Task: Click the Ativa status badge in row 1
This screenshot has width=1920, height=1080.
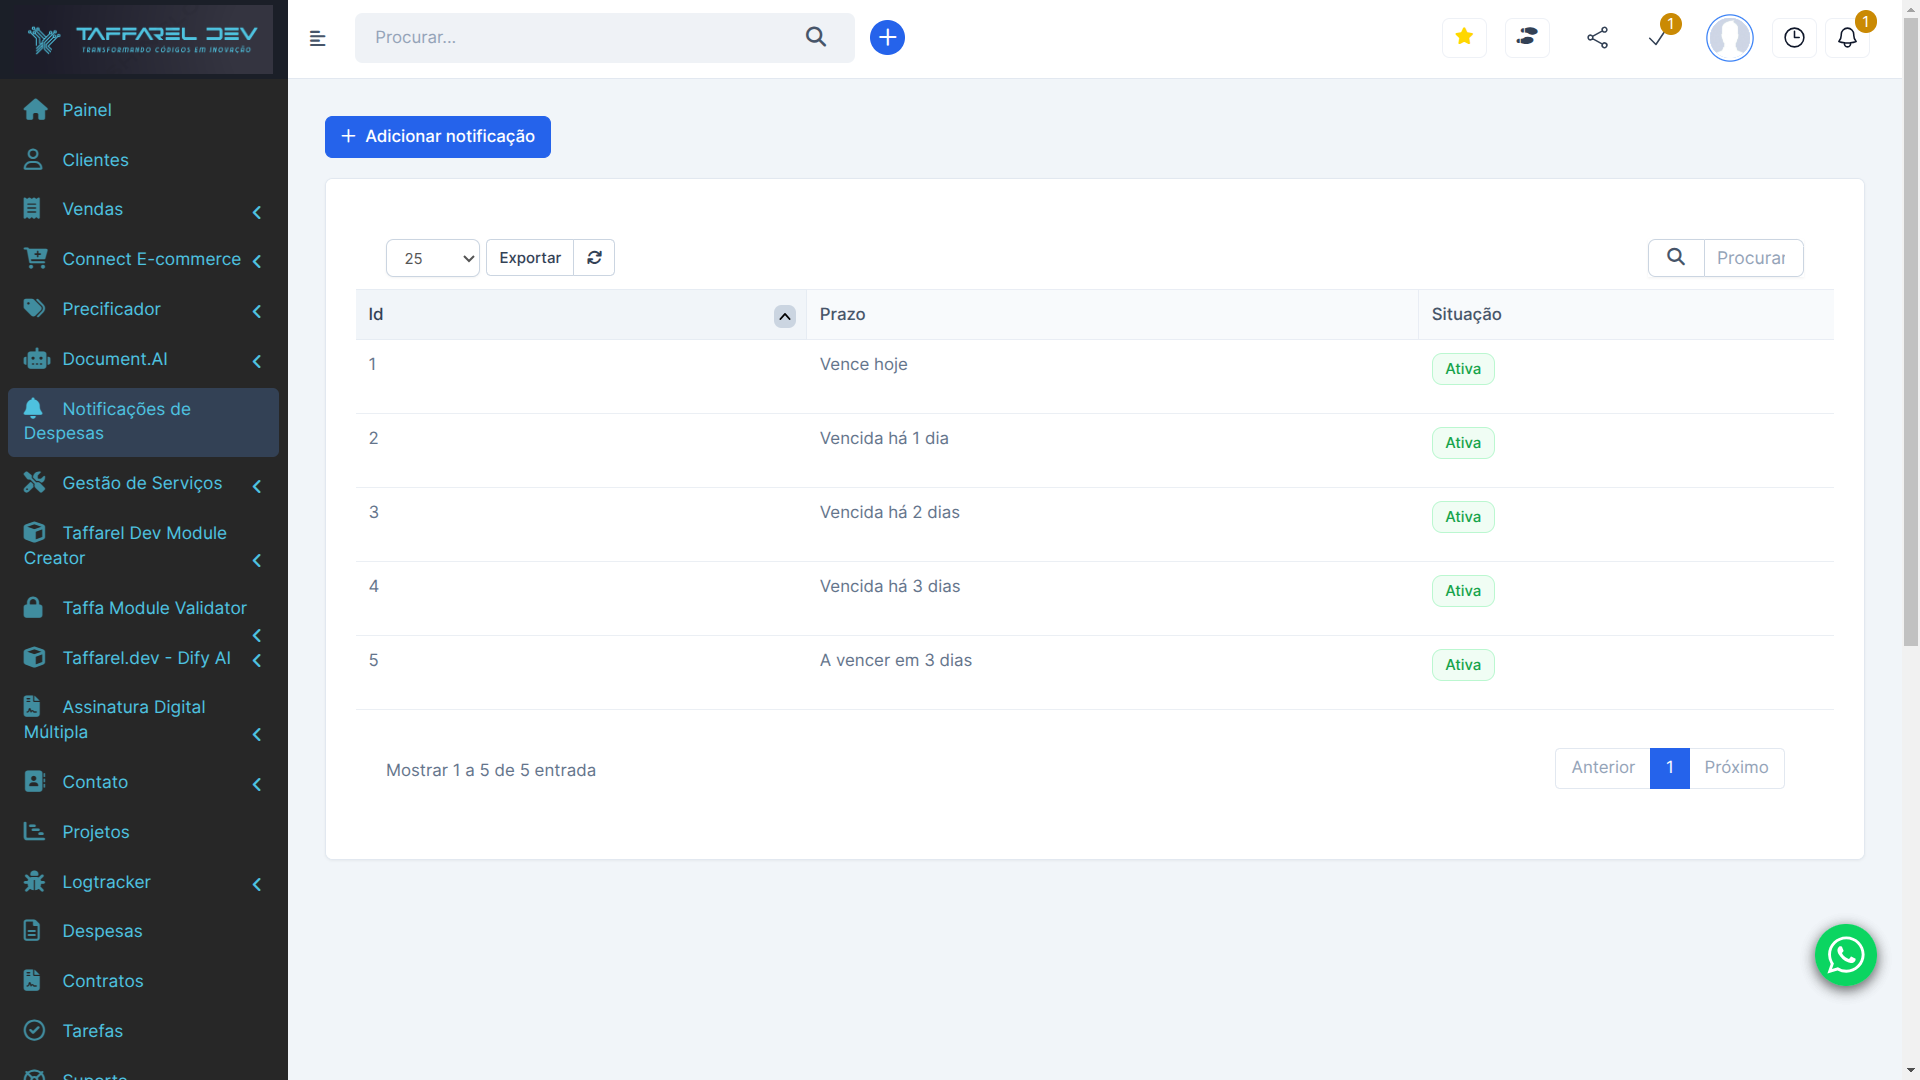Action: coord(1462,369)
